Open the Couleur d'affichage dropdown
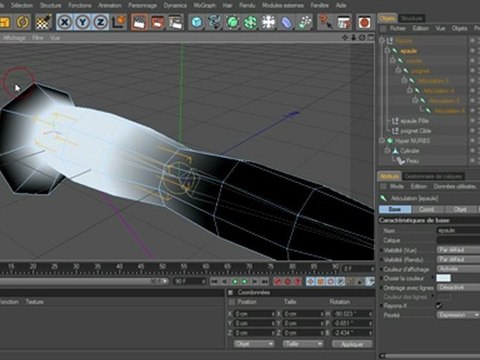This screenshot has width=480, height=360. coord(458,269)
